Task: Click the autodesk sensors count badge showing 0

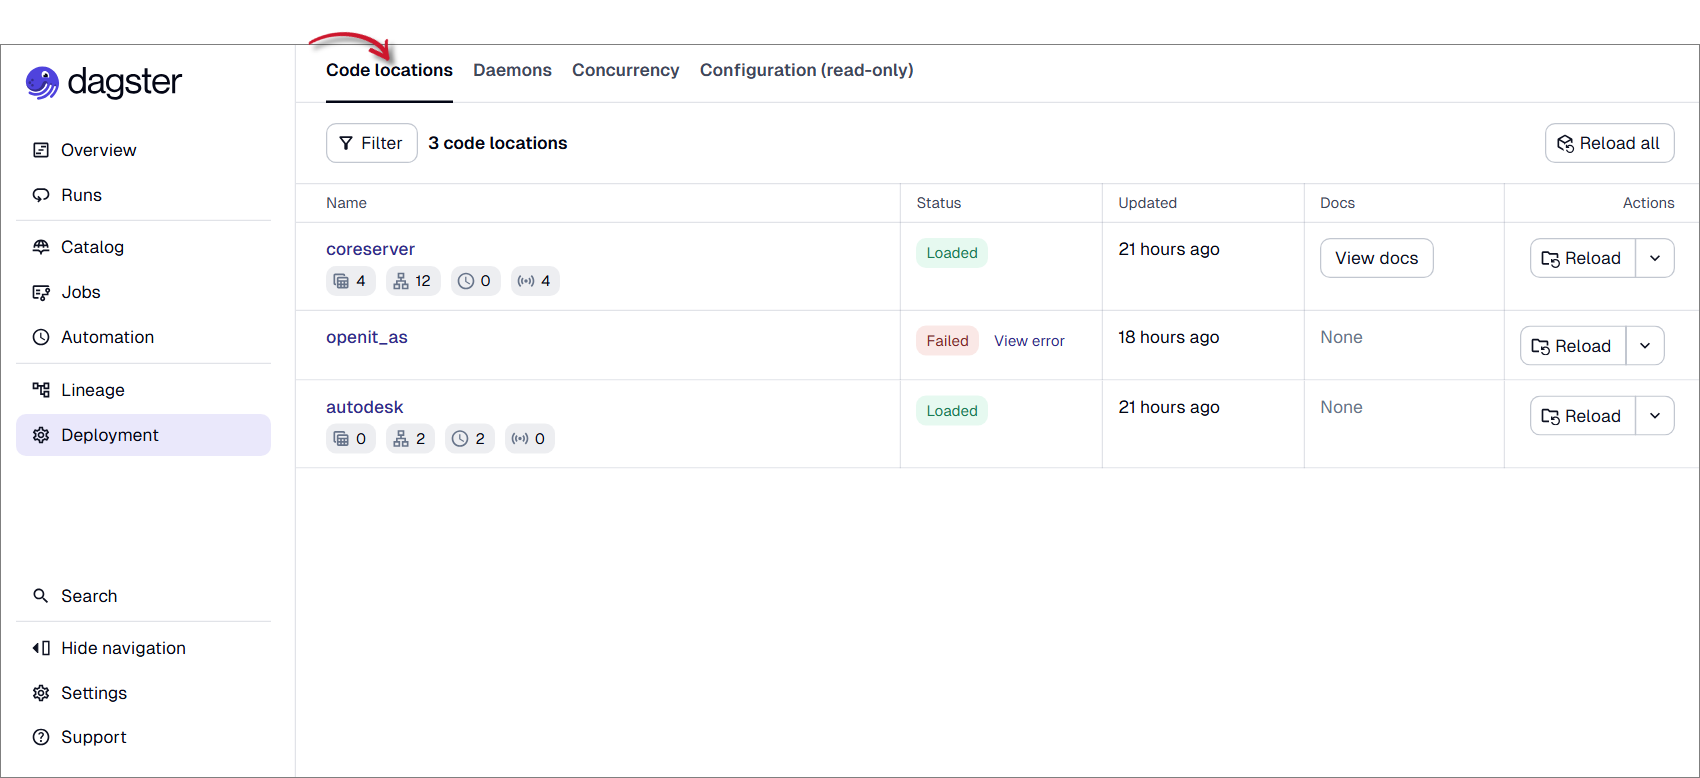Action: point(530,439)
